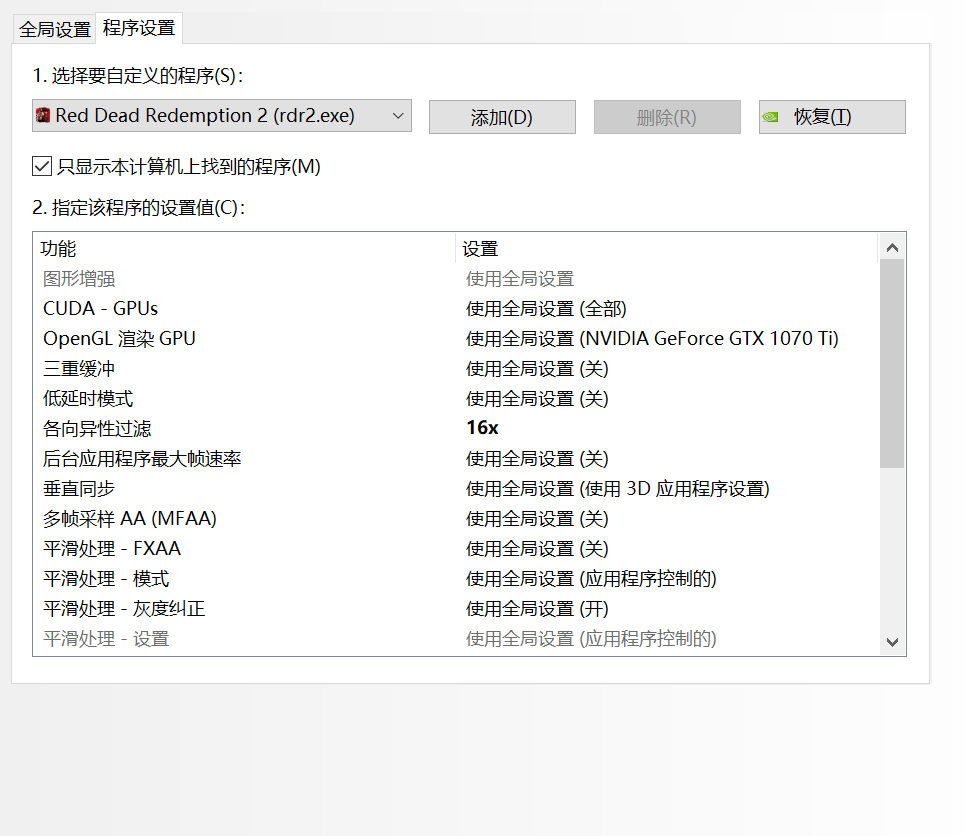Select the 平滑处理 - 模式 row
Screen dimensions: 965x836
coord(456,579)
